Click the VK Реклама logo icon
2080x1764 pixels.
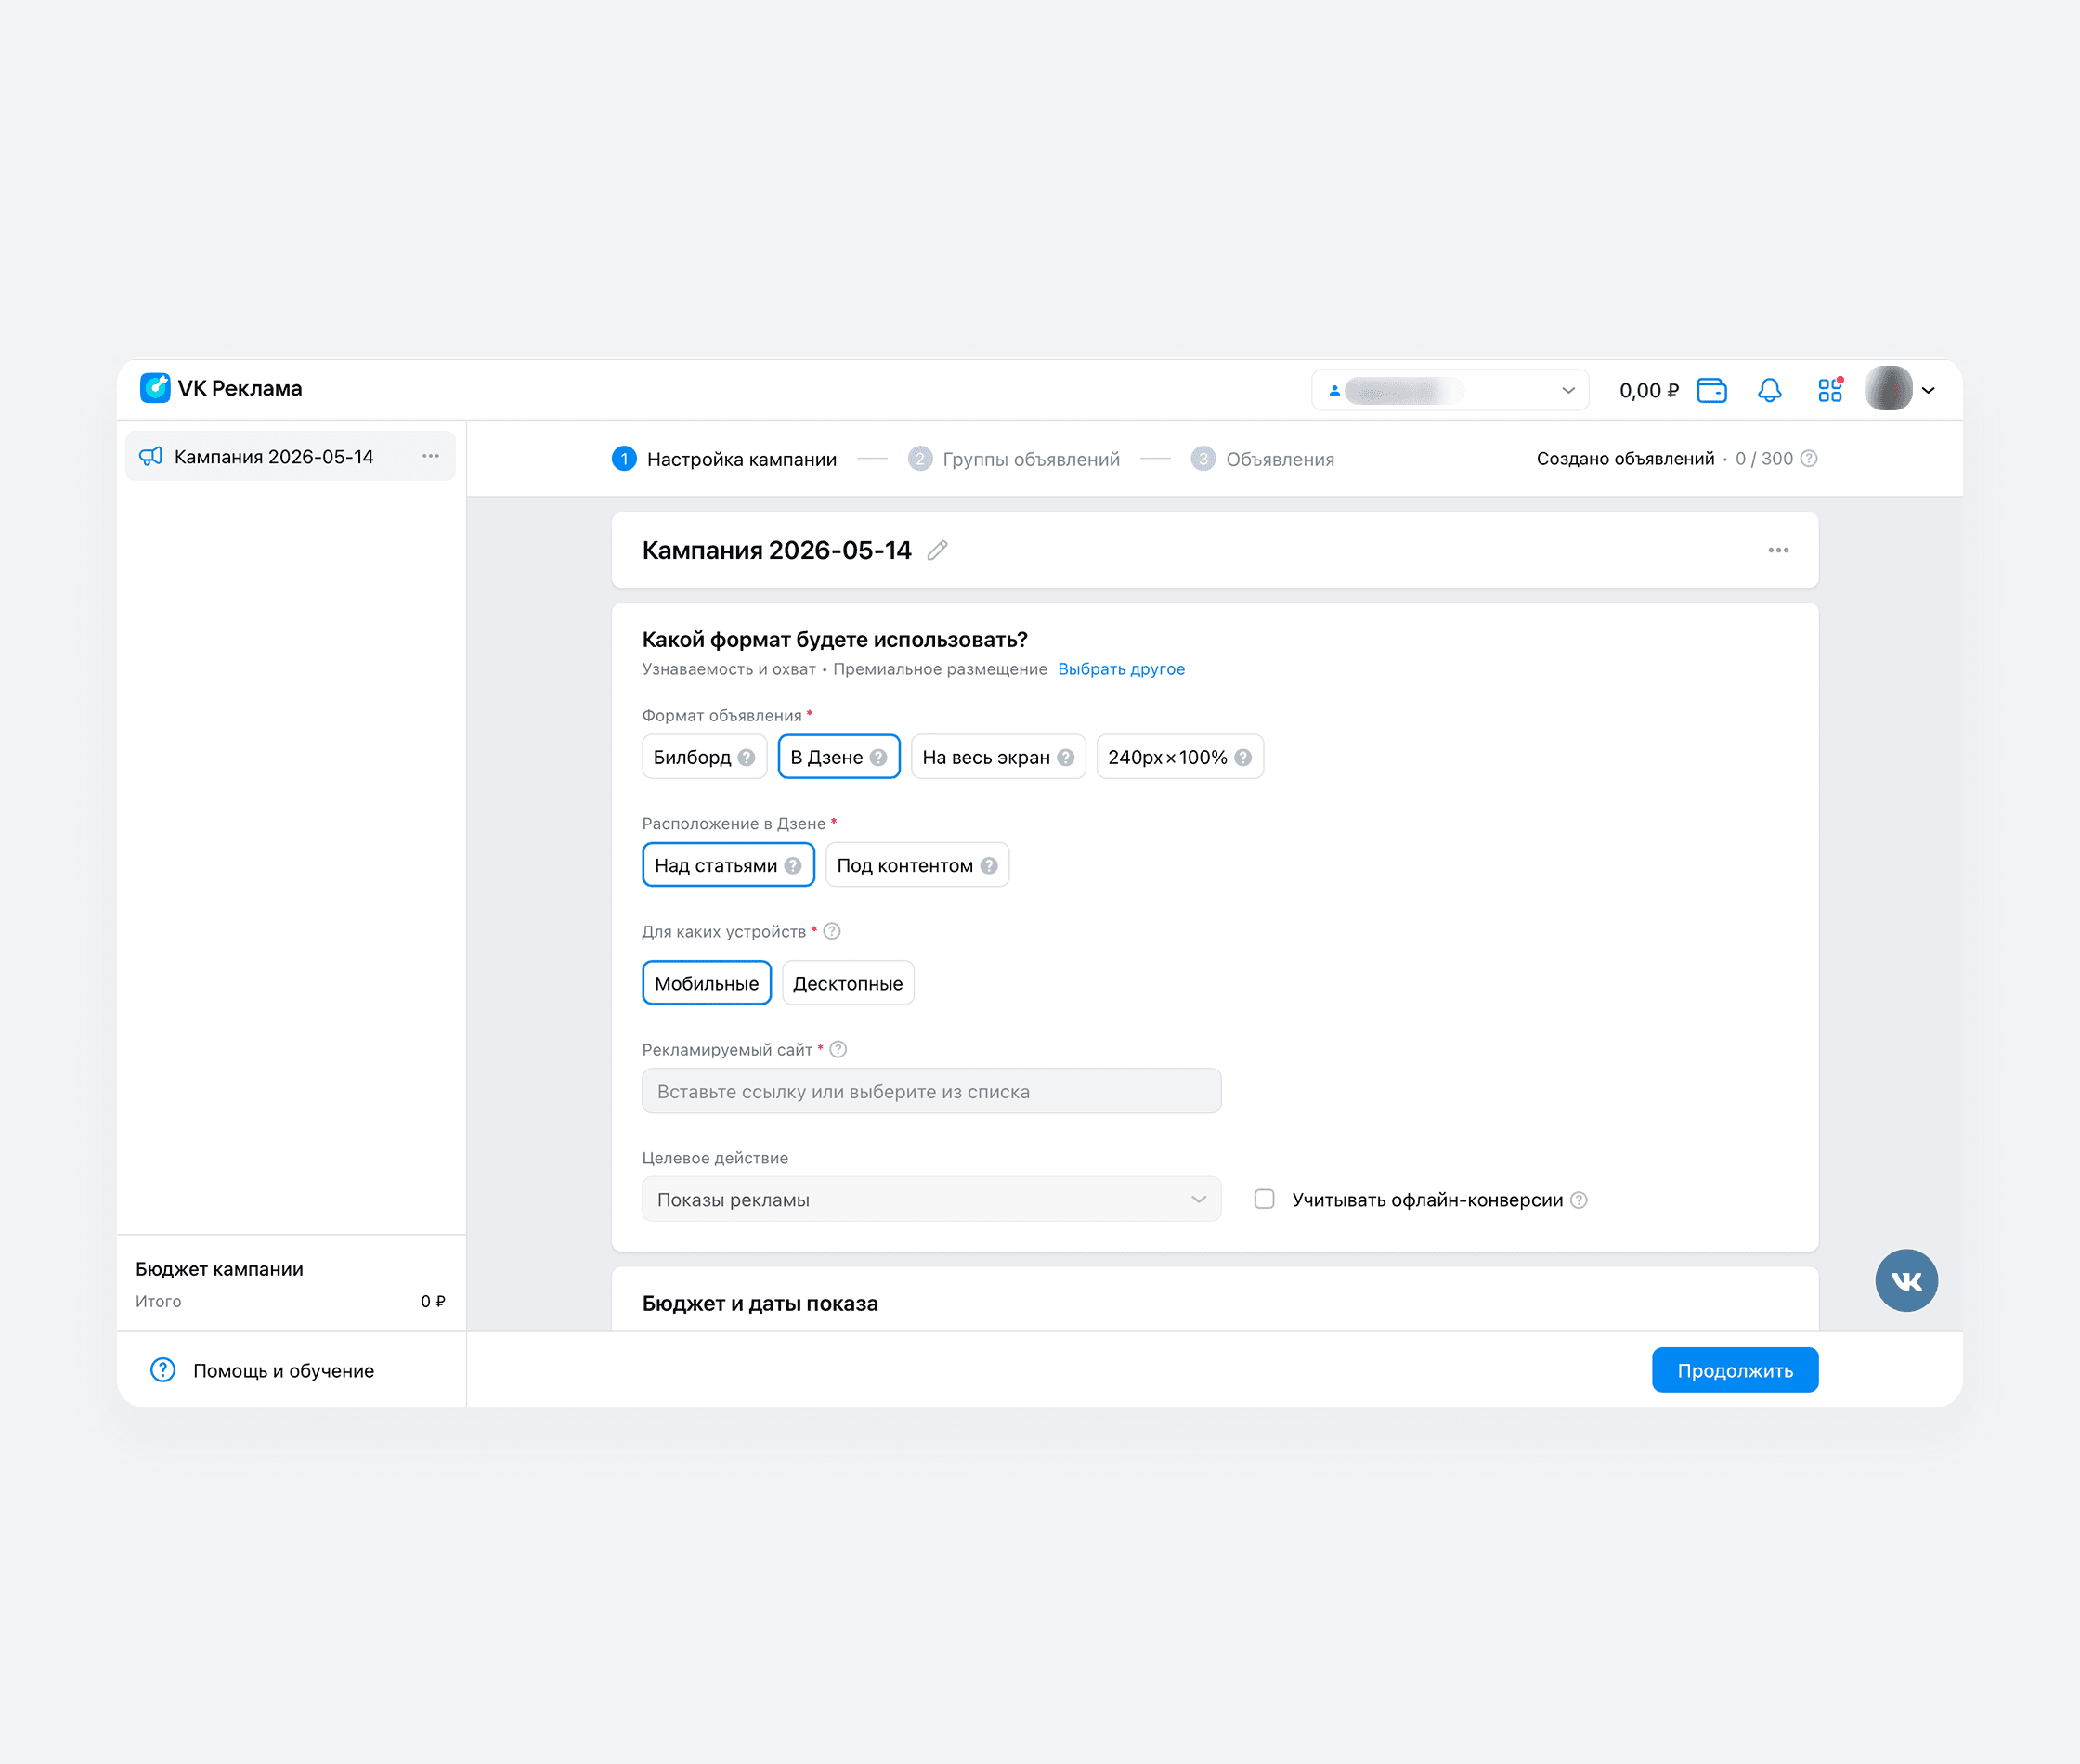point(155,388)
